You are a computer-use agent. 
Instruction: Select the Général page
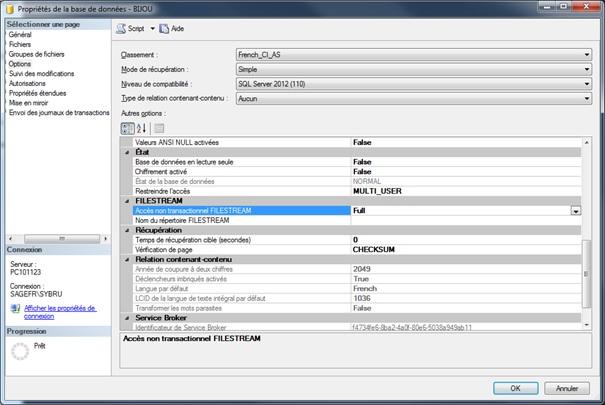tap(20, 35)
